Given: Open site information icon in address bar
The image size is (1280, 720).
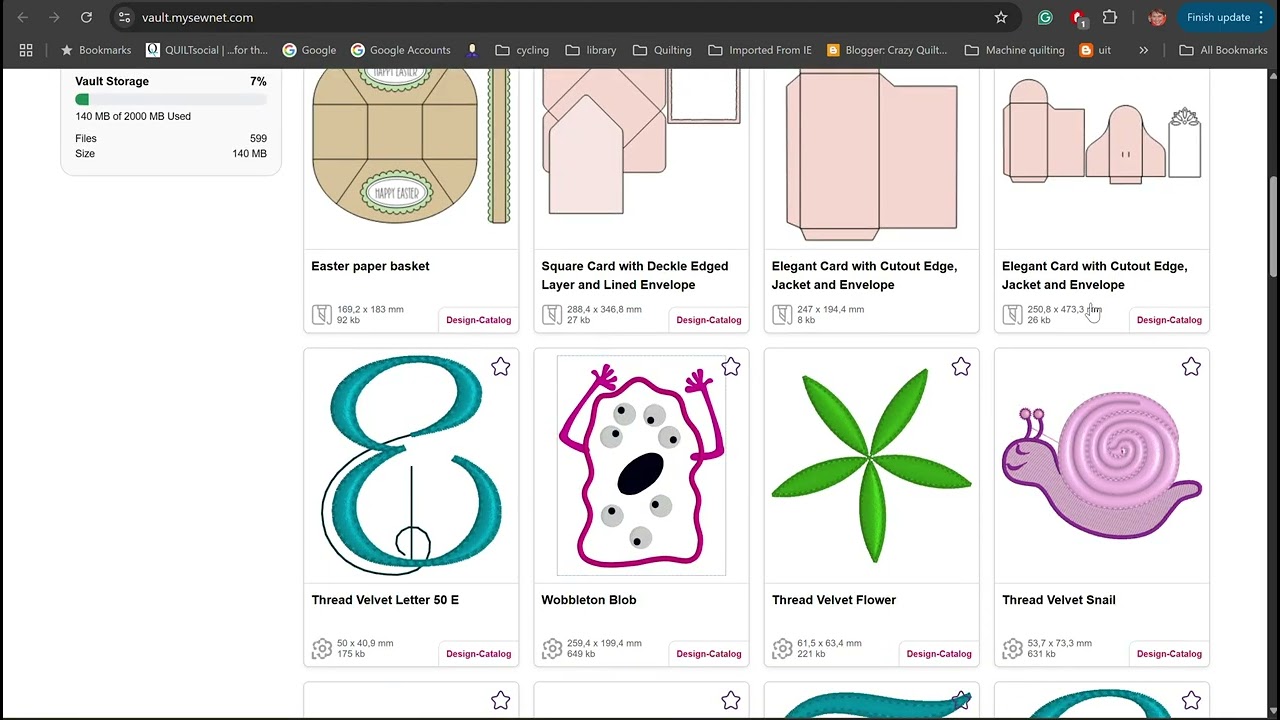Looking at the screenshot, I should pyautogui.click(x=123, y=17).
